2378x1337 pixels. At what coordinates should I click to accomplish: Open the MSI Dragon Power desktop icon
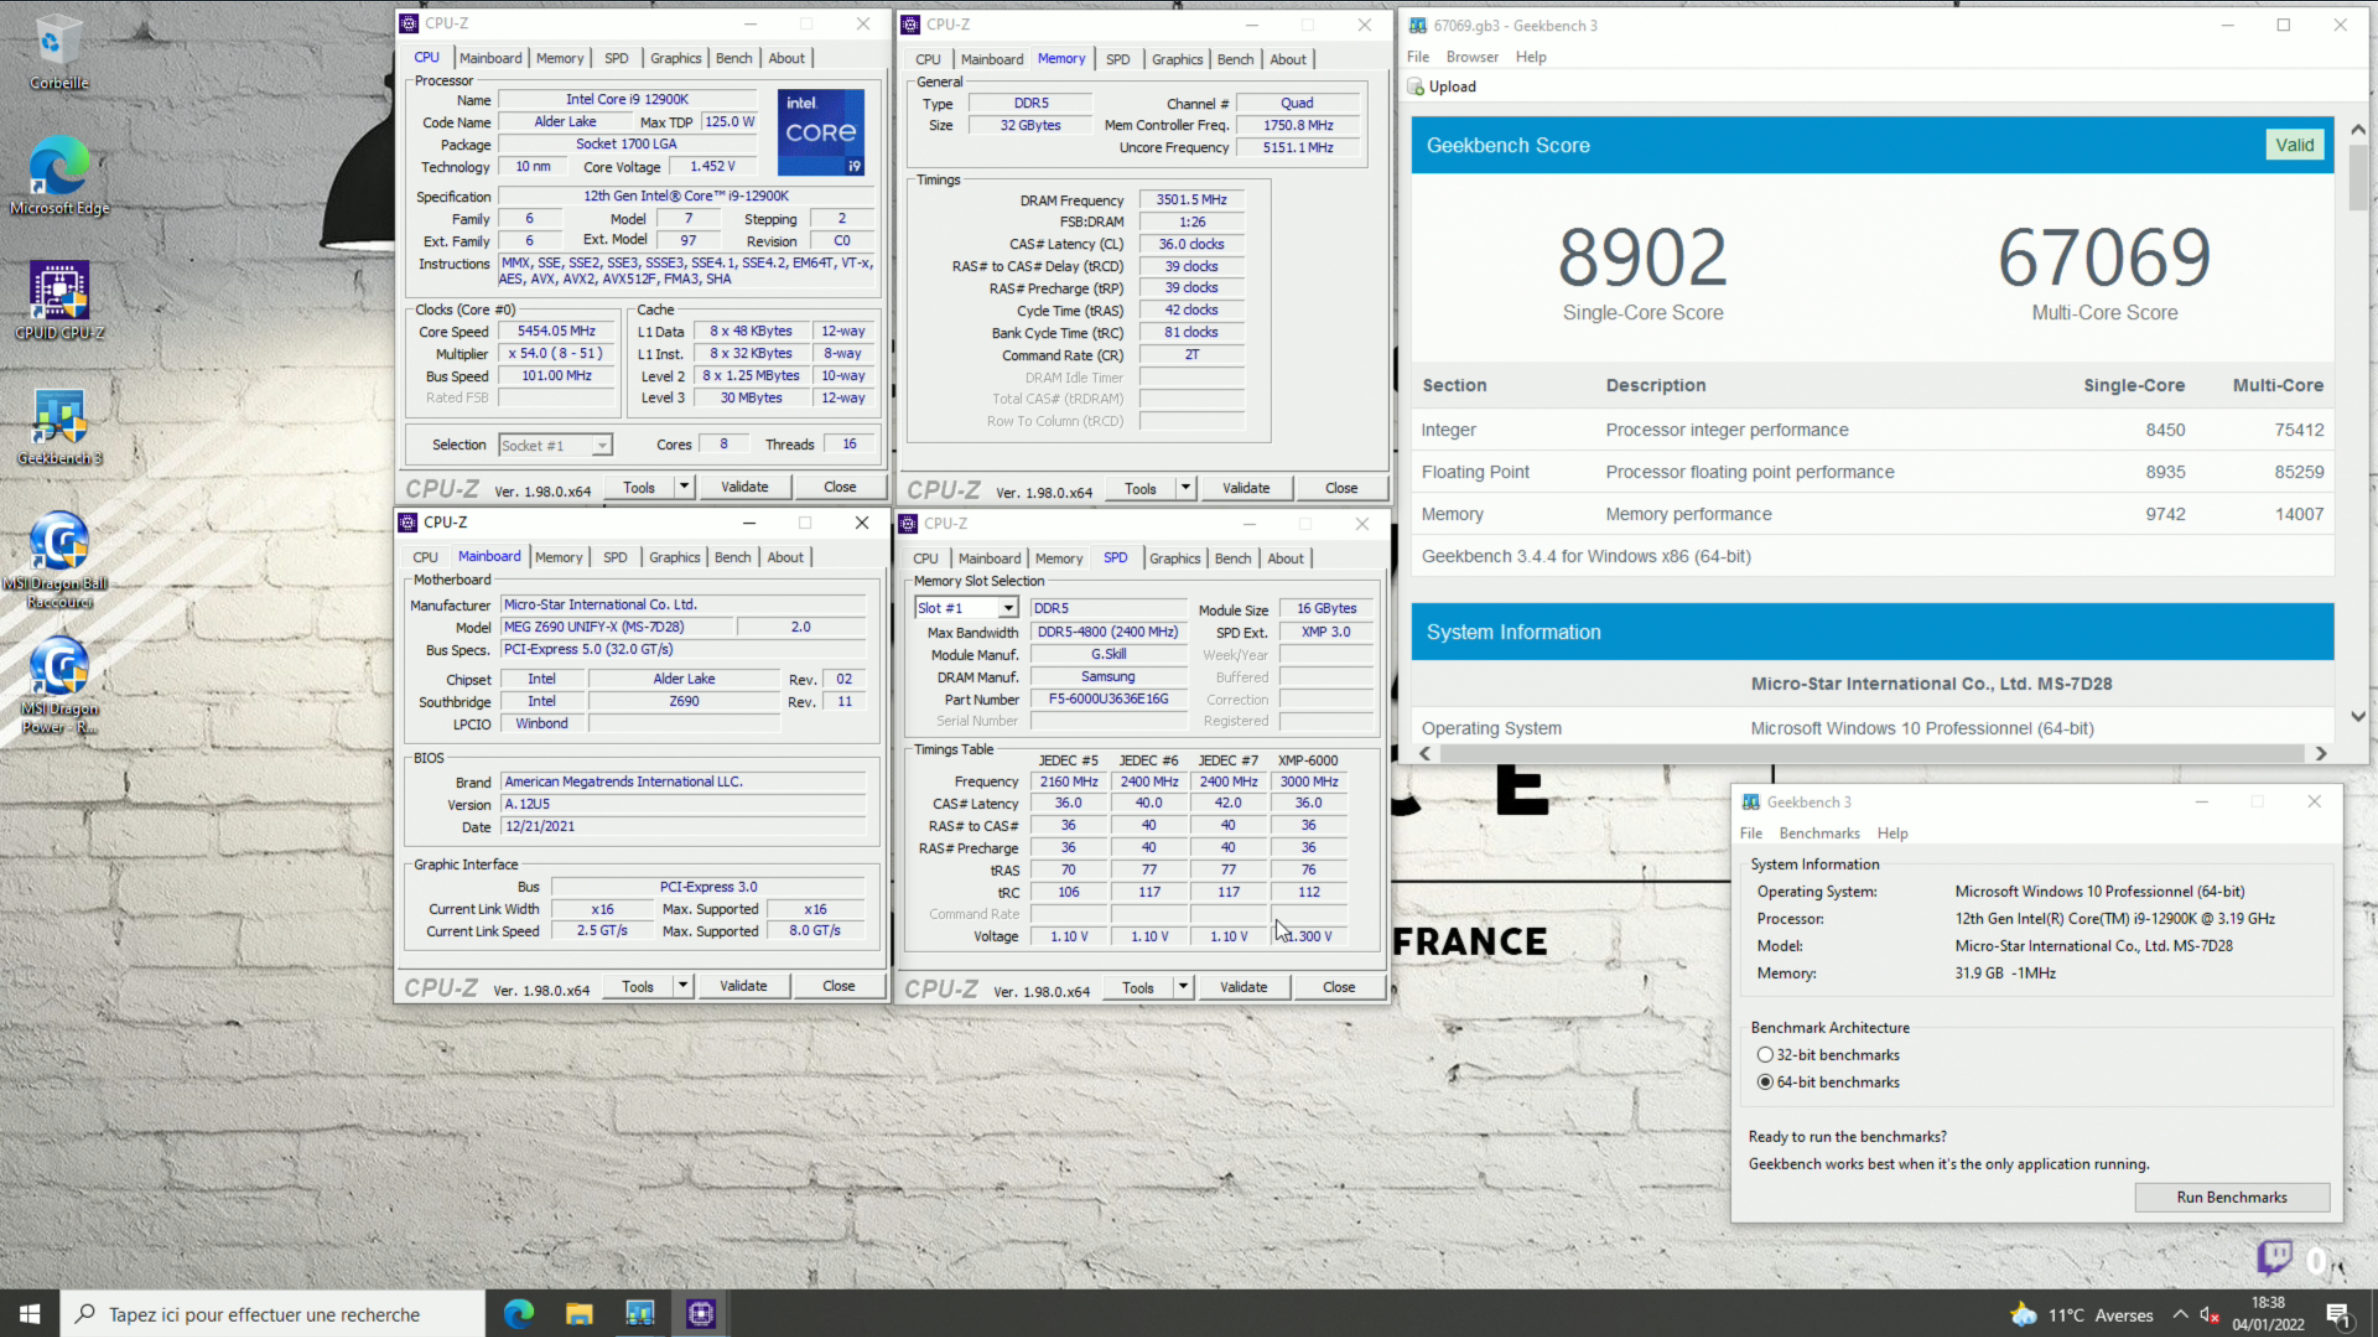(59, 686)
